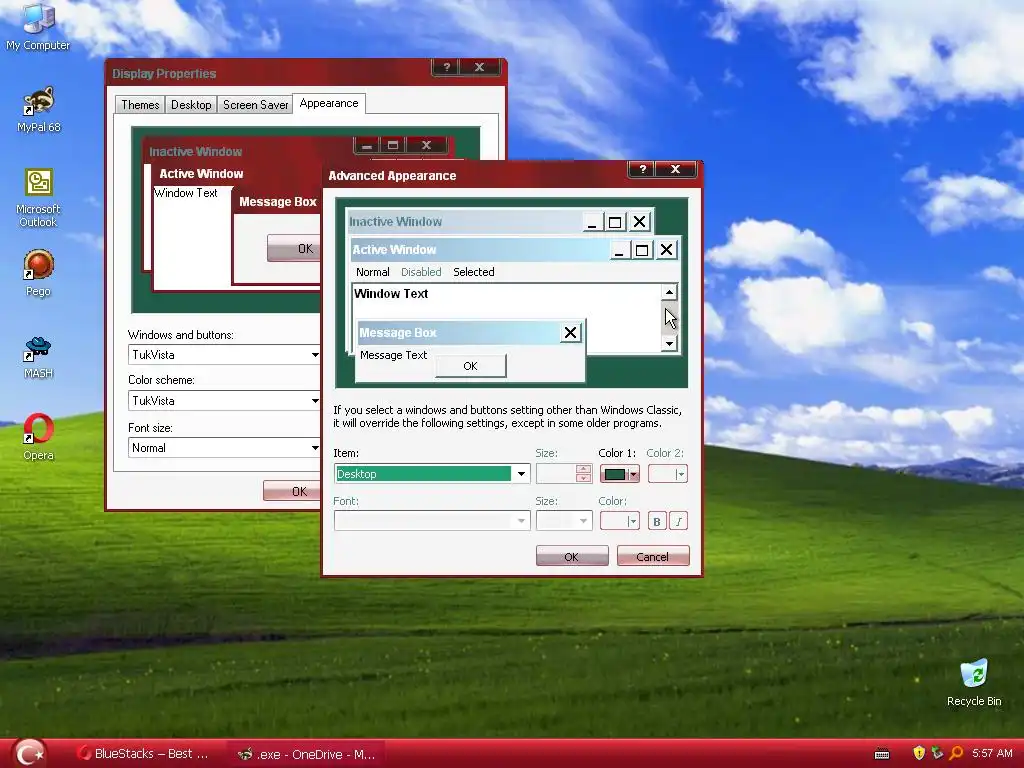The width and height of the screenshot is (1024, 768).
Task: Click Active Window maximize icon in the preview
Action: coord(642,250)
